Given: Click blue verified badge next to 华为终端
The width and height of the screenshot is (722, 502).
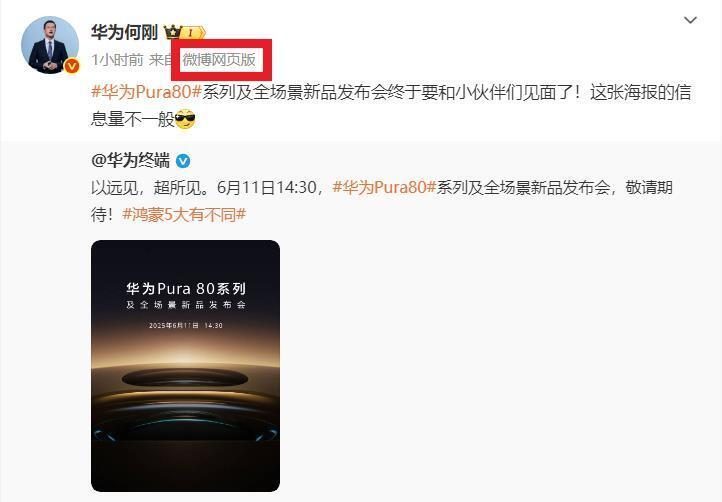Looking at the screenshot, I should pyautogui.click(x=183, y=161).
